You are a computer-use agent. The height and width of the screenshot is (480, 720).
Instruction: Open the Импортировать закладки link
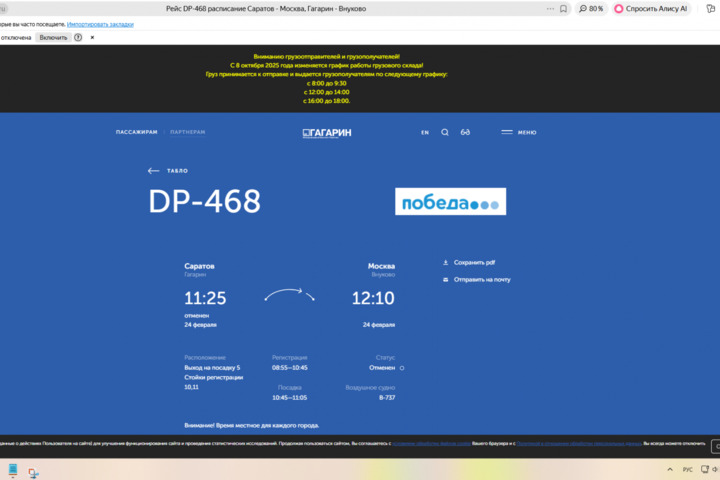point(101,23)
